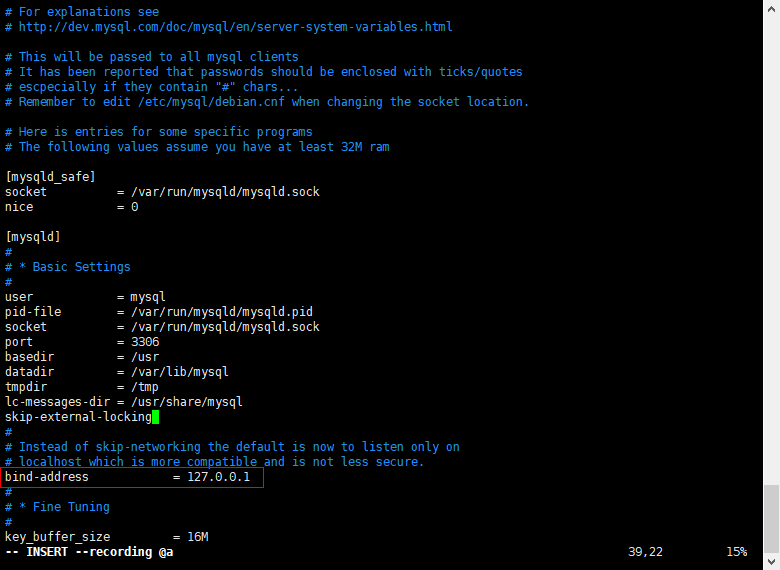Screen dimensions: 780x570
Task: Click the pid-file path /var/run/mysqld/mysqld.pid
Action: [x=222, y=312]
